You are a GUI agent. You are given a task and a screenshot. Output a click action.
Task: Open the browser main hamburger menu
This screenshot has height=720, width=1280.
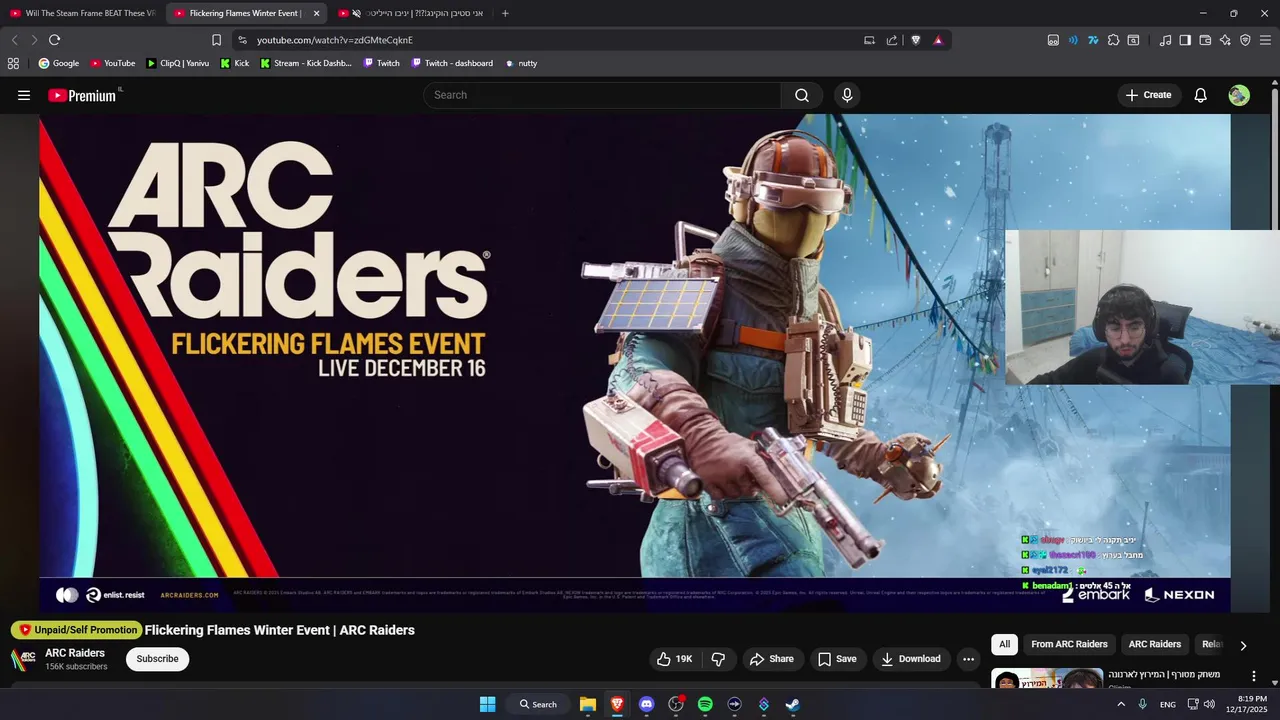coord(1265,40)
